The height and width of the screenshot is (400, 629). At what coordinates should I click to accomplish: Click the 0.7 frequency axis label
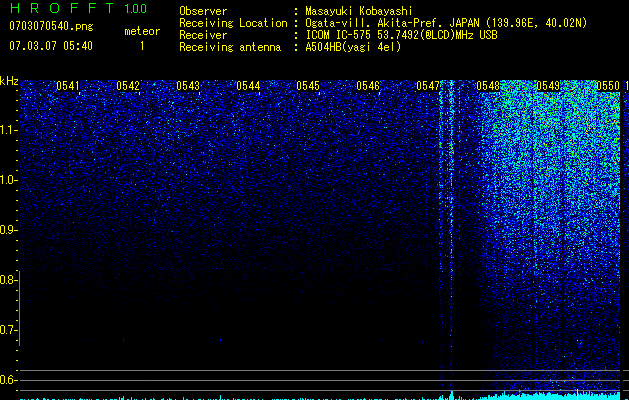[x=8, y=330]
